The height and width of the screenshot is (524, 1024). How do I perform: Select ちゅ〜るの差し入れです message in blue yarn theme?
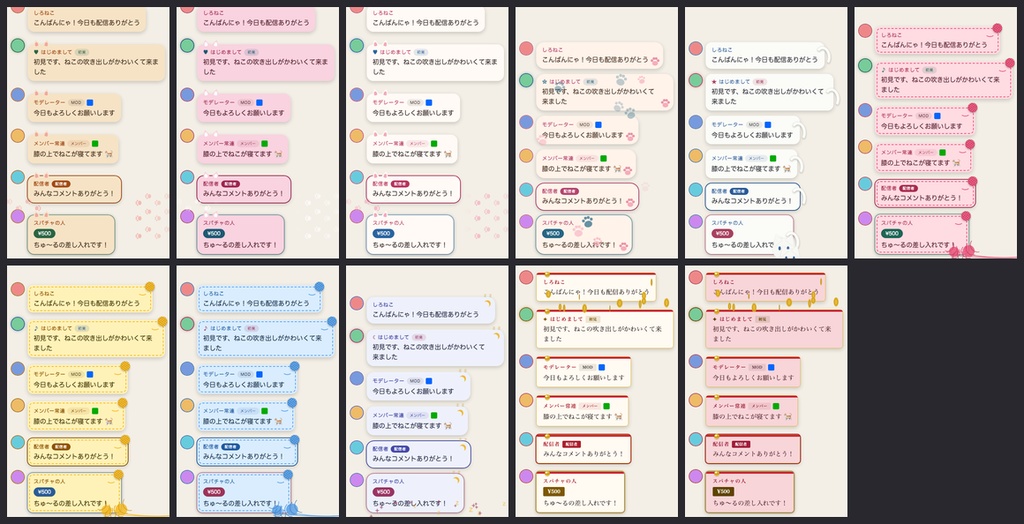tap(242, 504)
